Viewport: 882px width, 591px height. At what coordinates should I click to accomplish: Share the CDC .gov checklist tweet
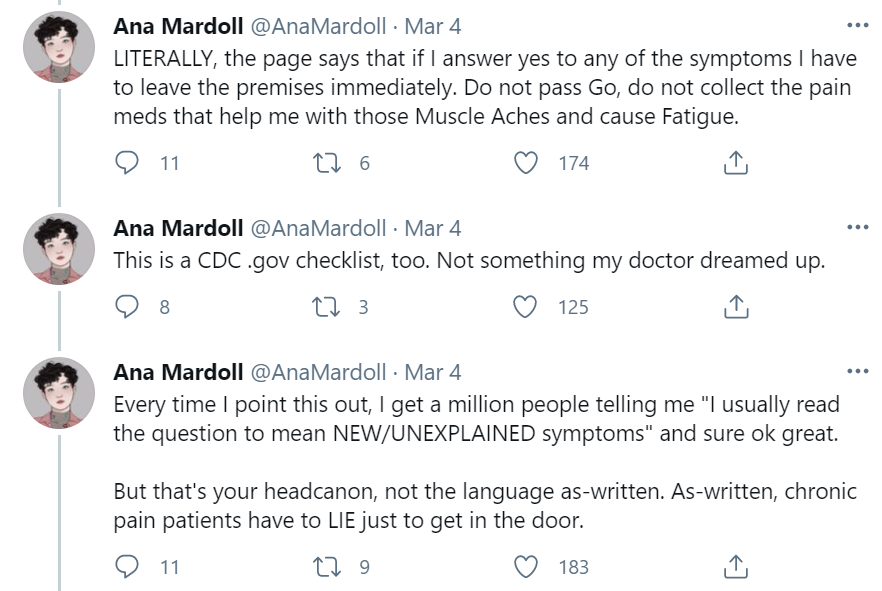tap(735, 307)
